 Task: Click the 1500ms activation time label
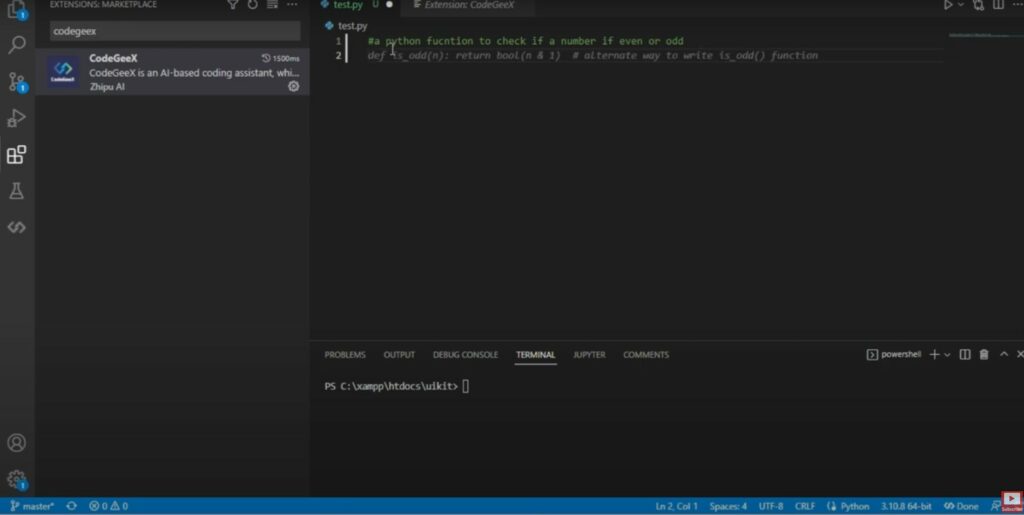click(x=281, y=58)
